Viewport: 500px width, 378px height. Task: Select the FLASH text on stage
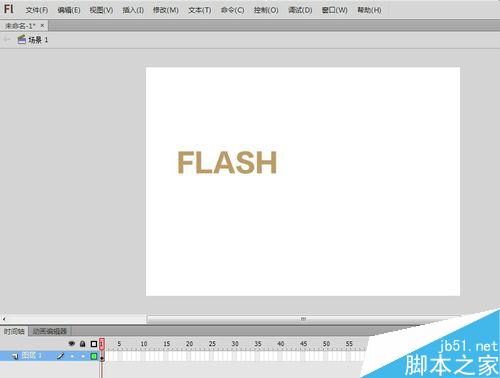[227, 162]
